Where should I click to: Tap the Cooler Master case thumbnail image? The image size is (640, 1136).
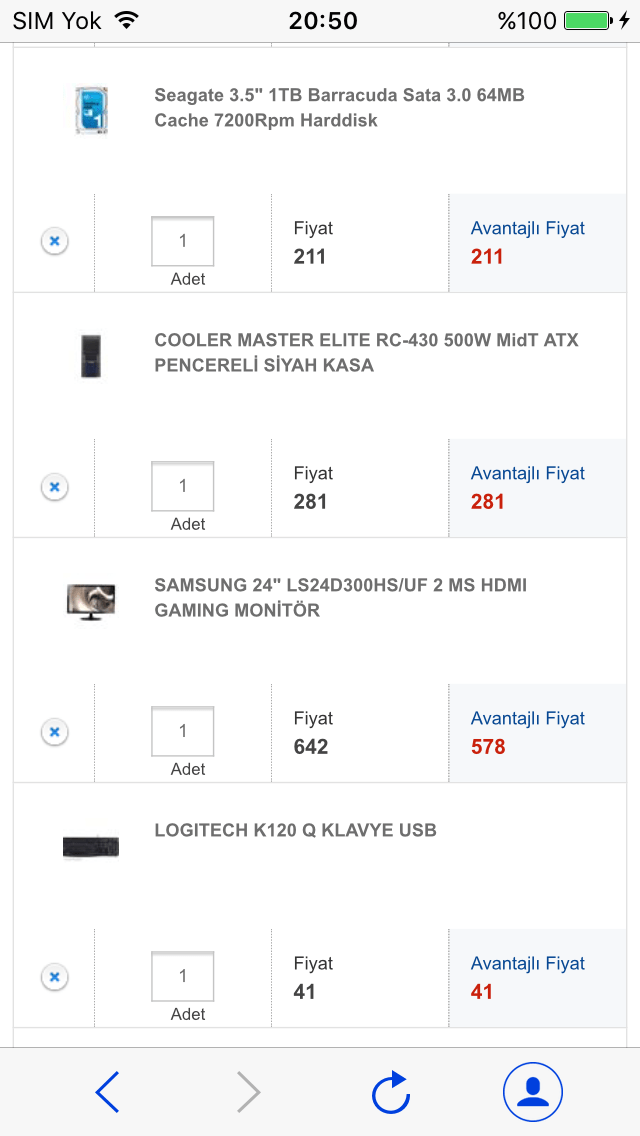click(91, 355)
